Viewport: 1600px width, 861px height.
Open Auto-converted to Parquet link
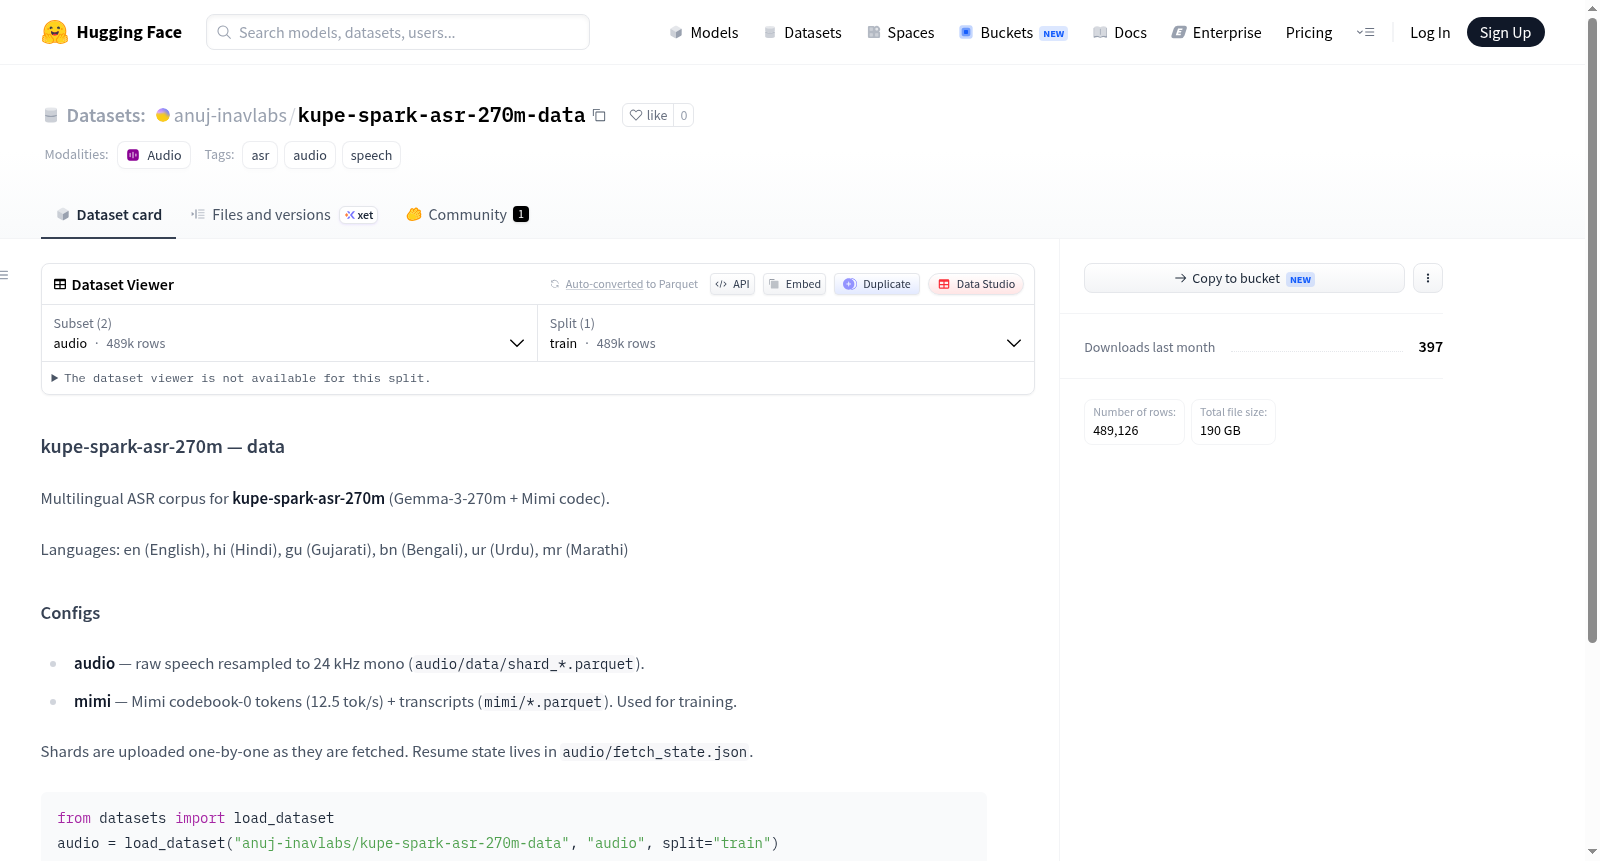click(x=631, y=284)
